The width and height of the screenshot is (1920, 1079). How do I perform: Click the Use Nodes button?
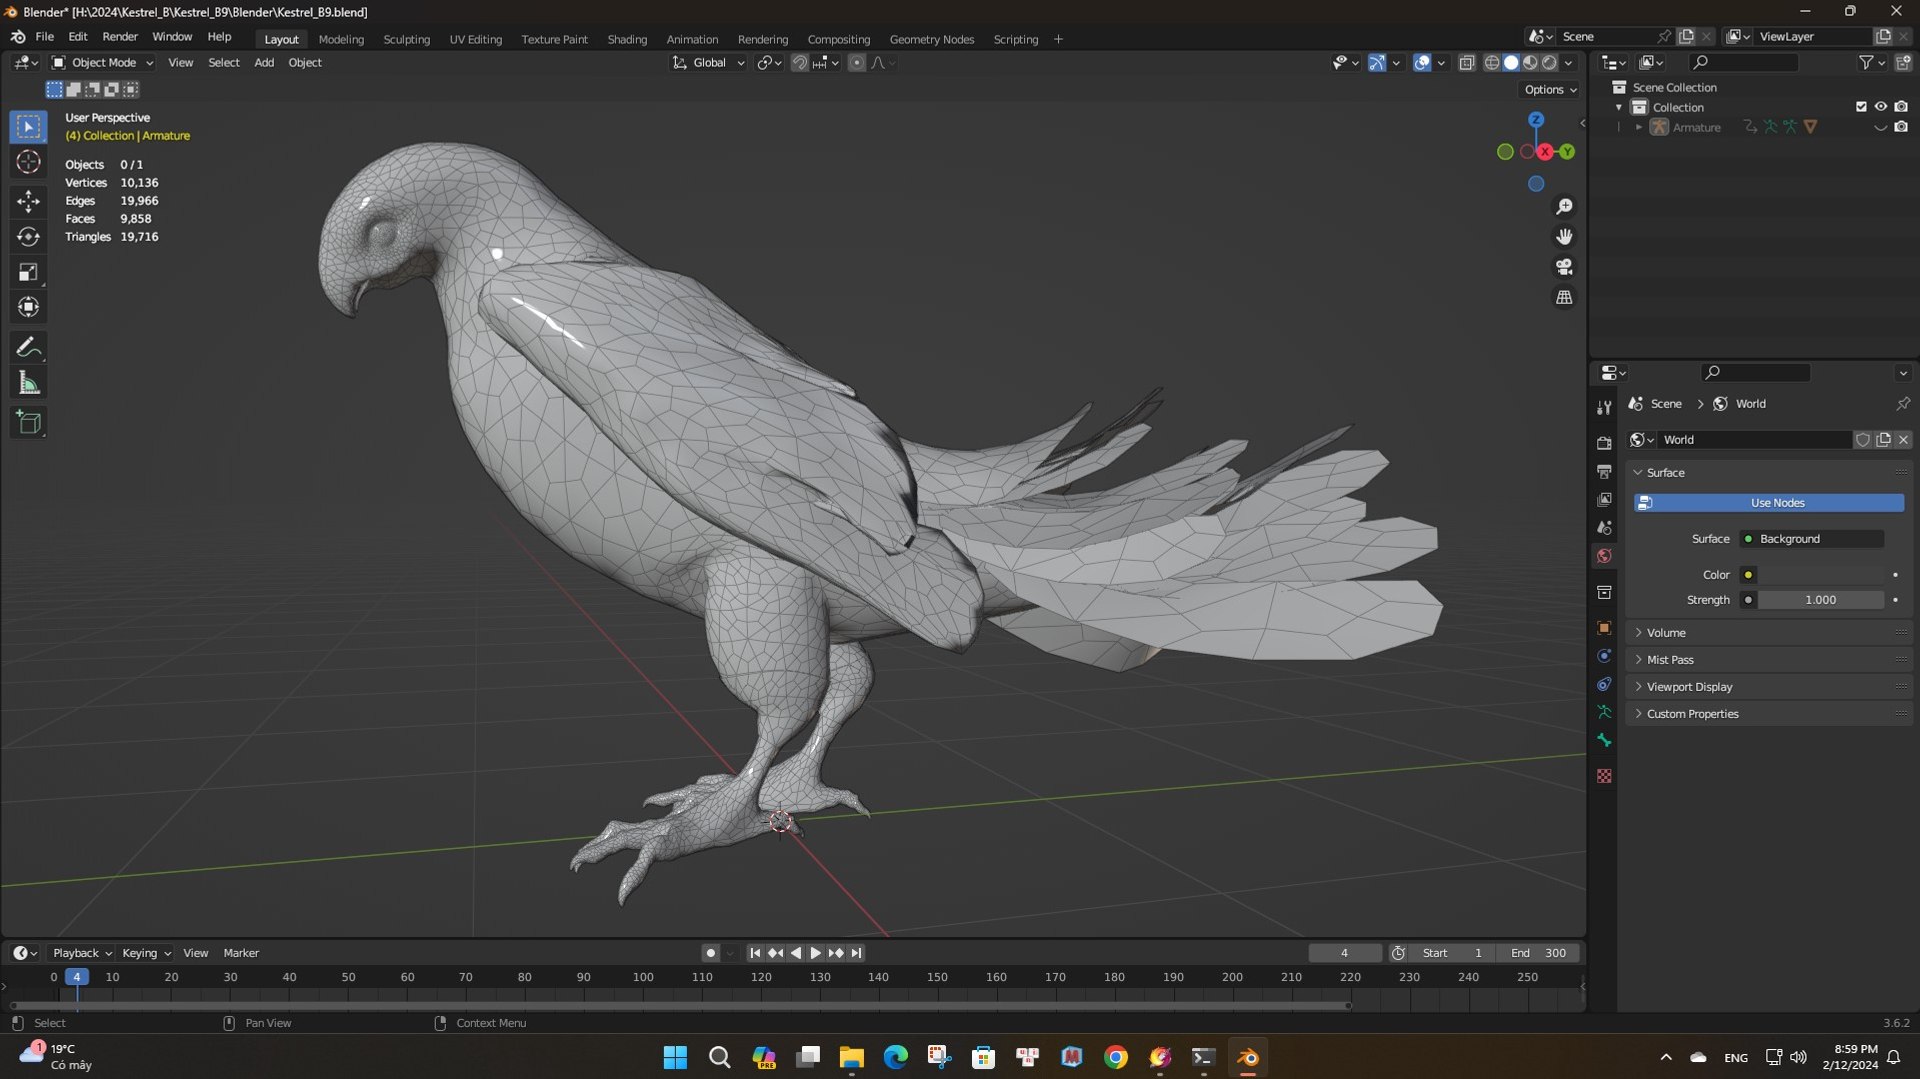click(x=1769, y=503)
